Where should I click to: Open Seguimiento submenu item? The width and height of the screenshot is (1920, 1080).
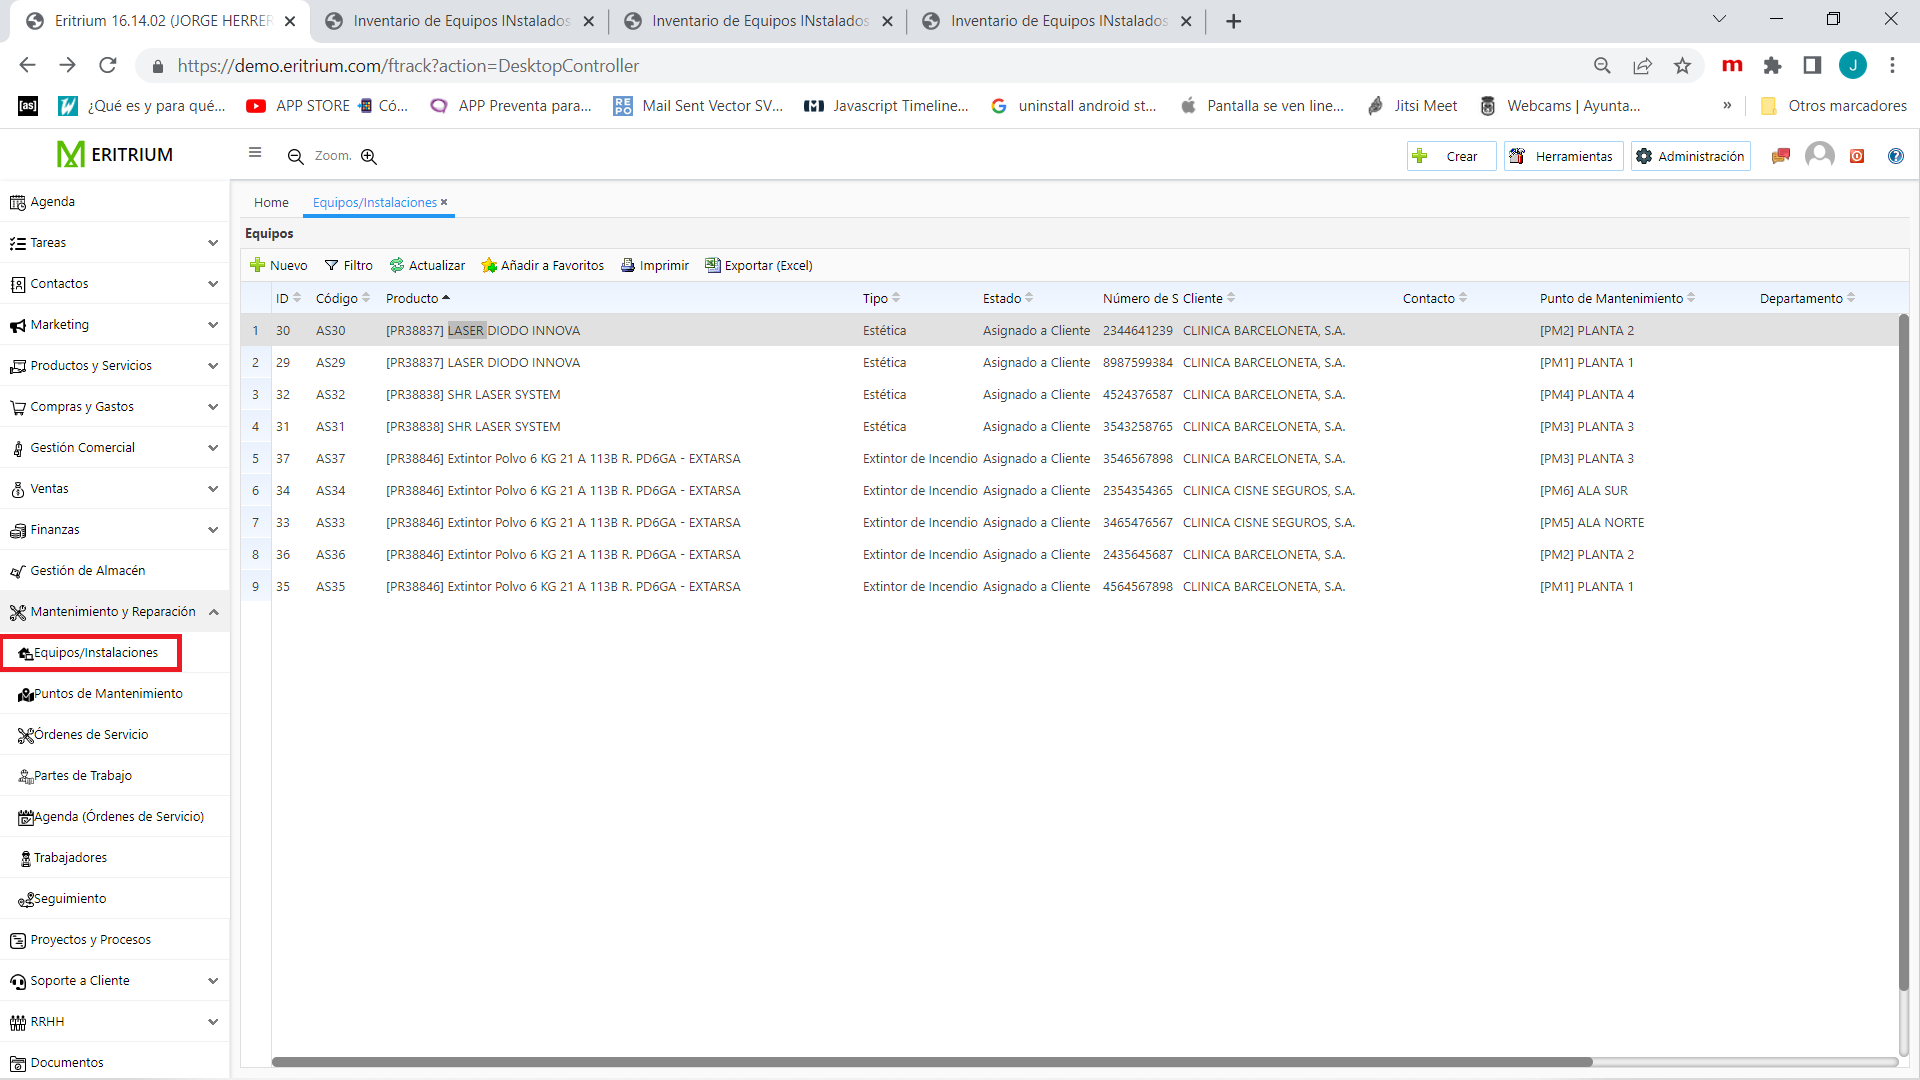(115, 899)
